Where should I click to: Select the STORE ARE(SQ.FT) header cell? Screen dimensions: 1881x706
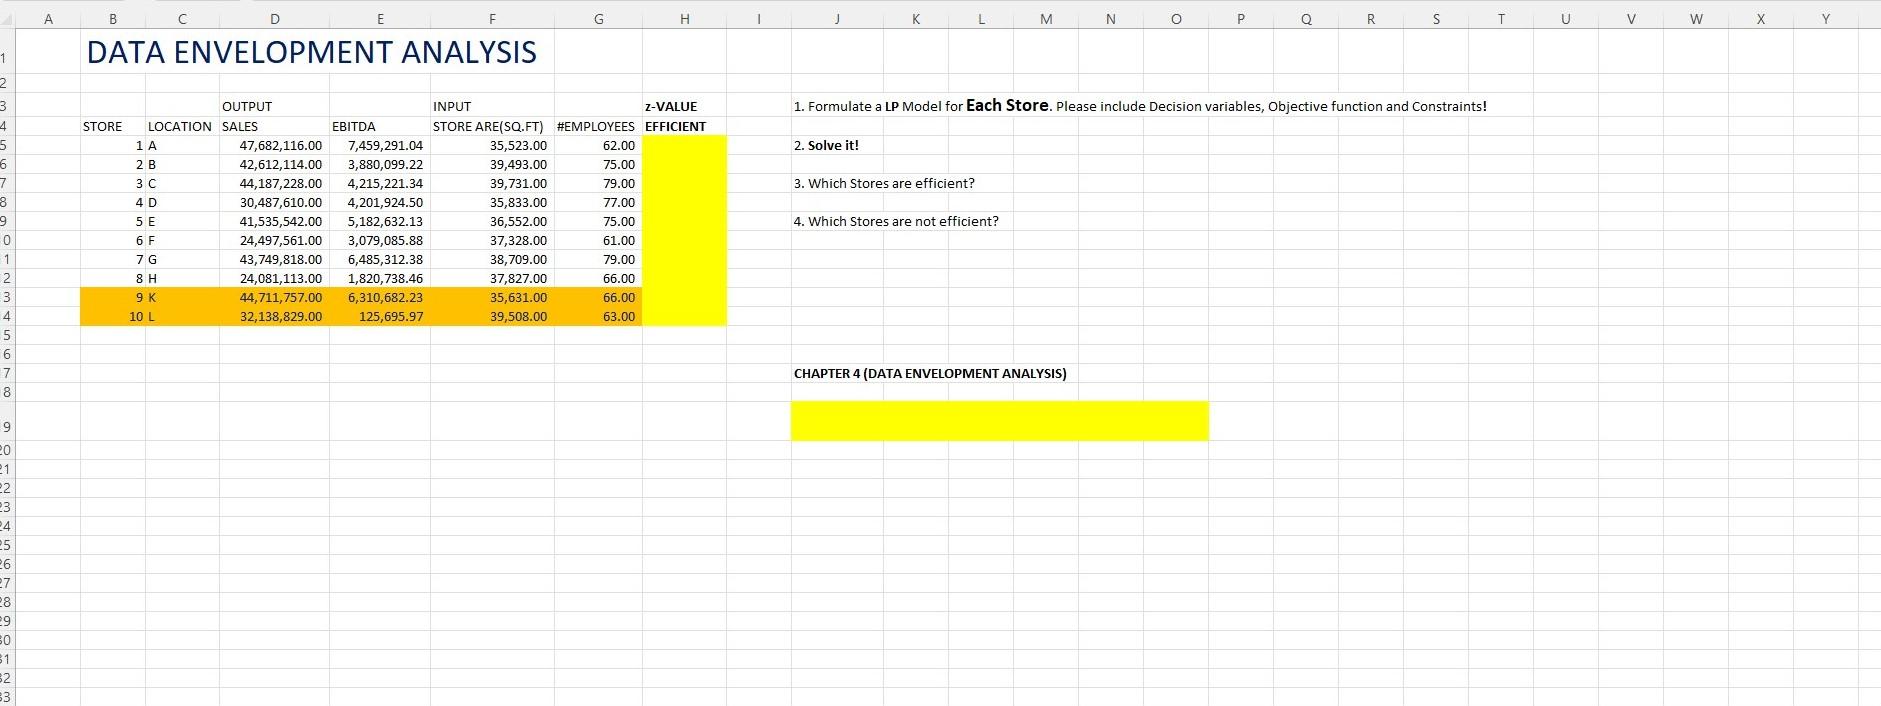pos(490,126)
